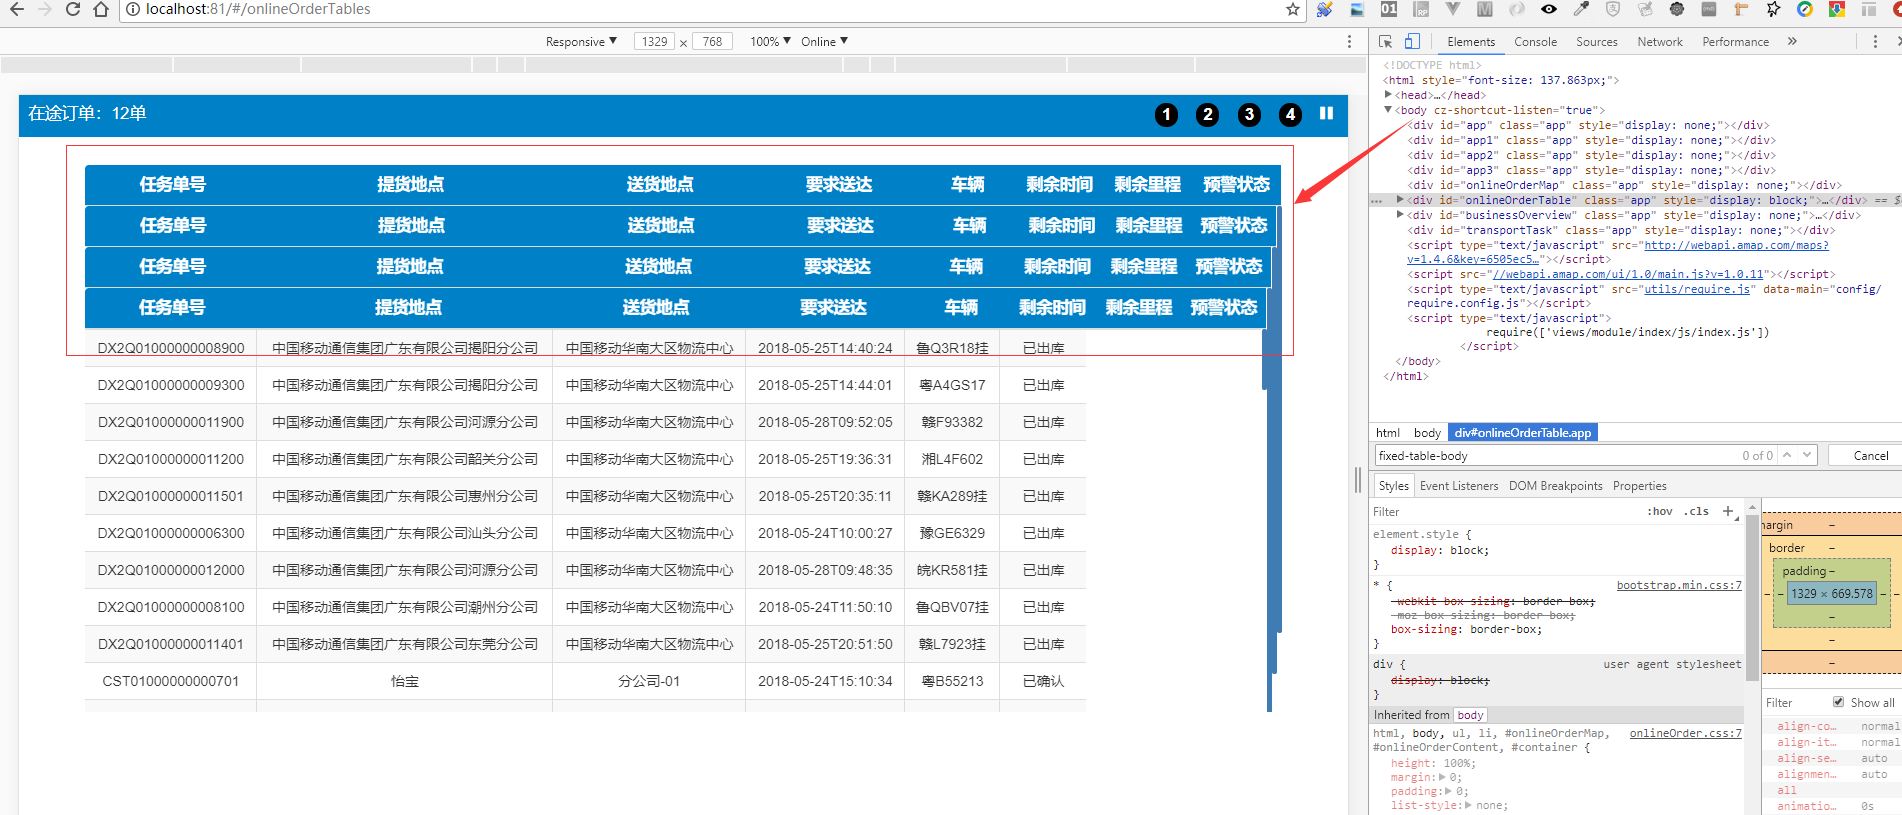Open the browser home page icon
Image resolution: width=1902 pixels, height=815 pixels.
point(100,9)
